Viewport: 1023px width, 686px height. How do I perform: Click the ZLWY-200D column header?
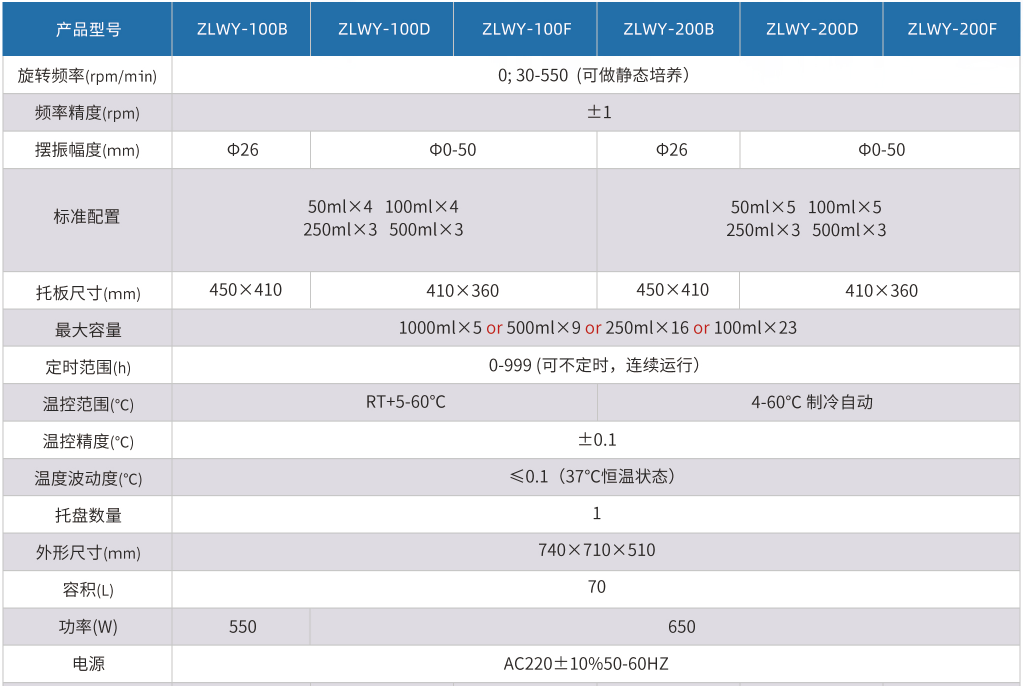coord(812,29)
